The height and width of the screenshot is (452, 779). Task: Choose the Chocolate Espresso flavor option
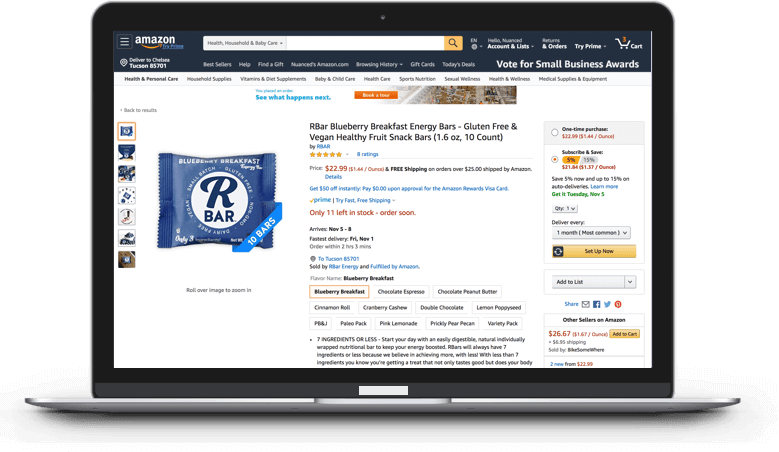[401, 292]
